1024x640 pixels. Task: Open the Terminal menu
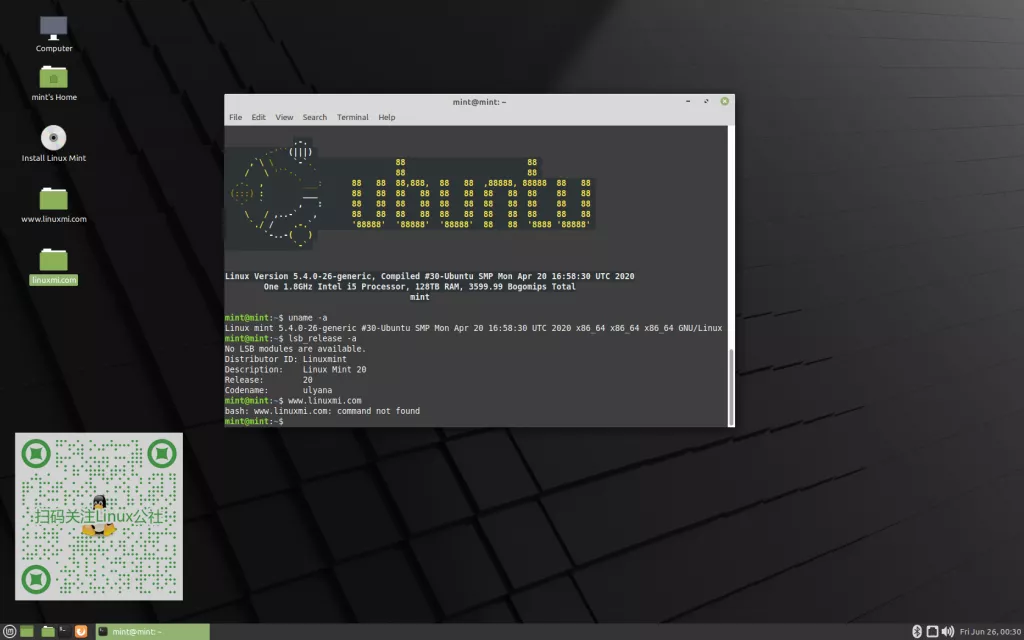(353, 118)
